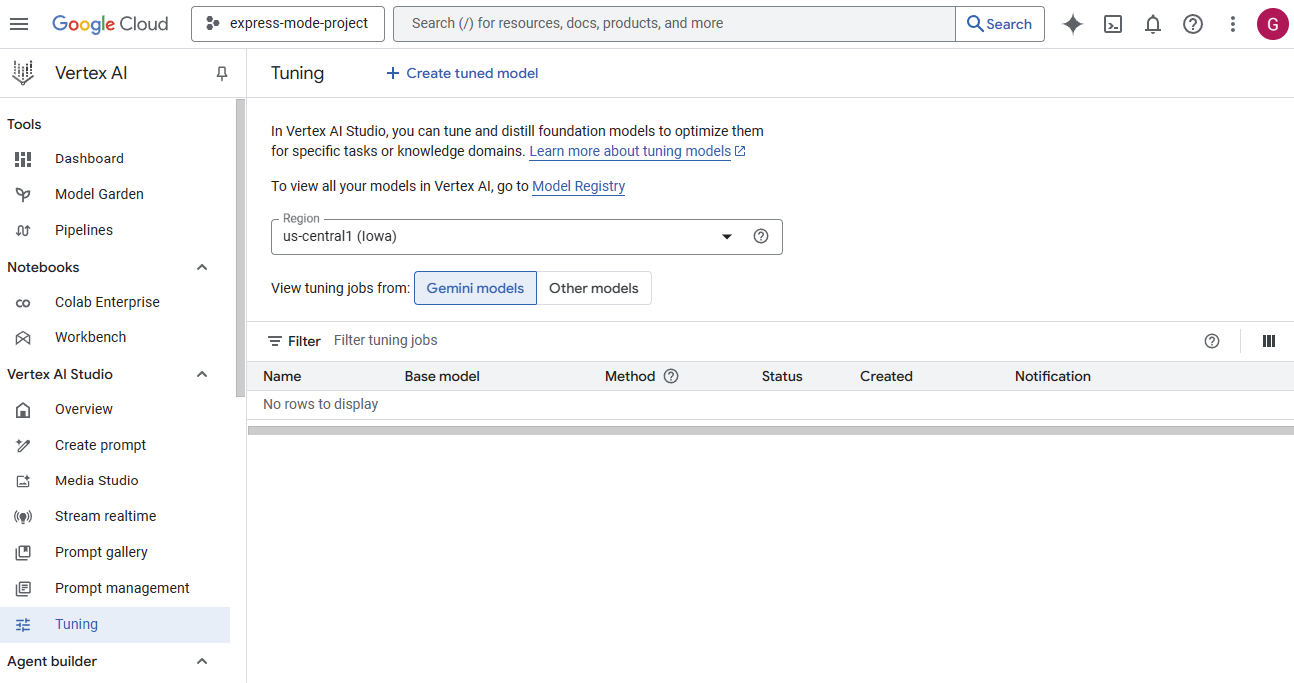Activate Cloud Shell terminal icon
This screenshot has height=683, width=1294.
coord(1113,24)
